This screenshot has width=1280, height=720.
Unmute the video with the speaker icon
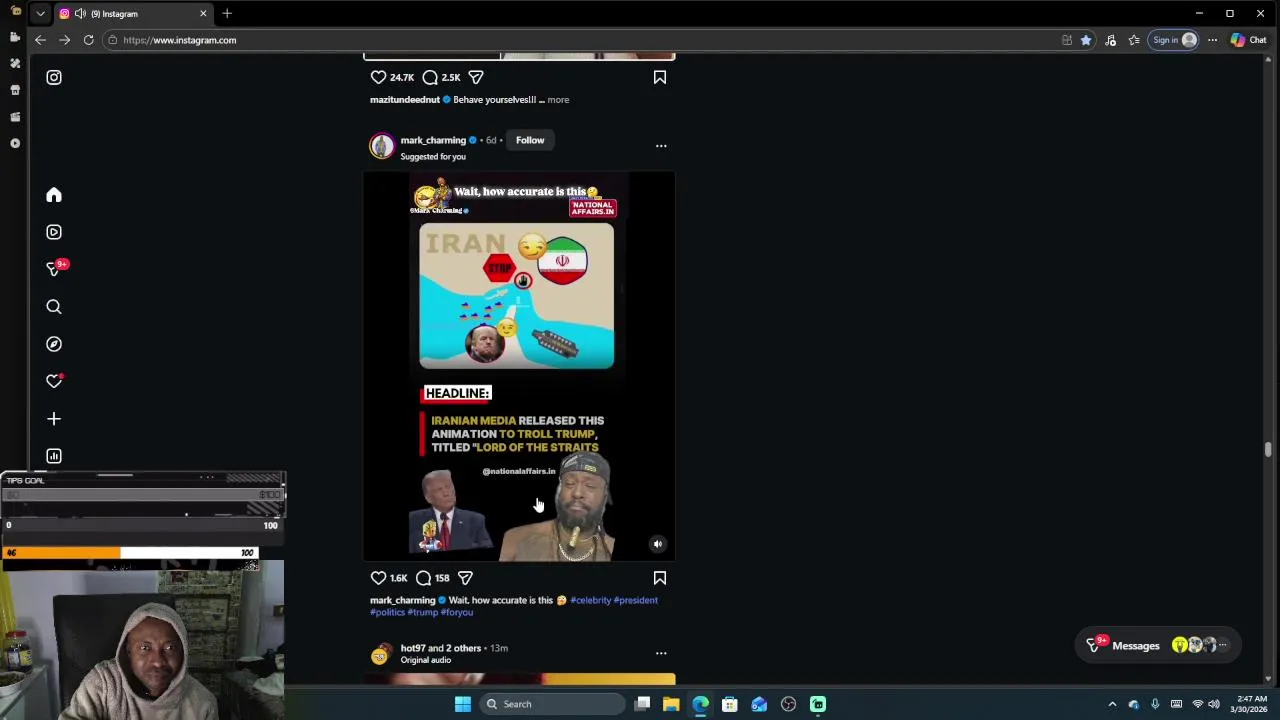[x=657, y=544]
